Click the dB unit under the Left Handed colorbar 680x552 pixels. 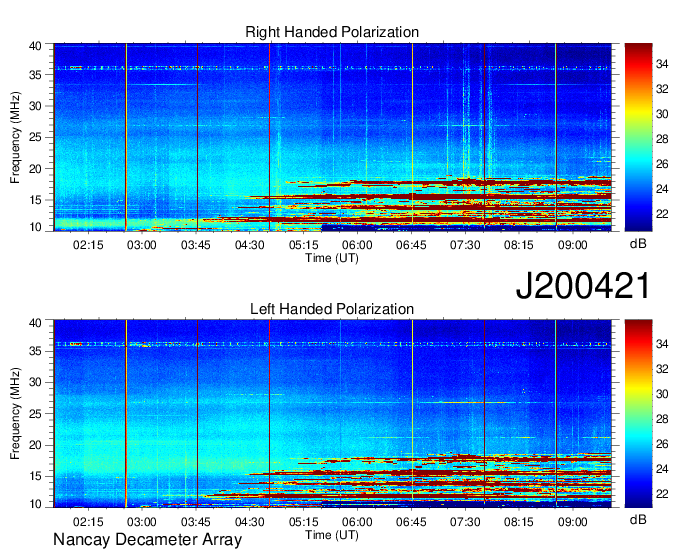tap(638, 519)
